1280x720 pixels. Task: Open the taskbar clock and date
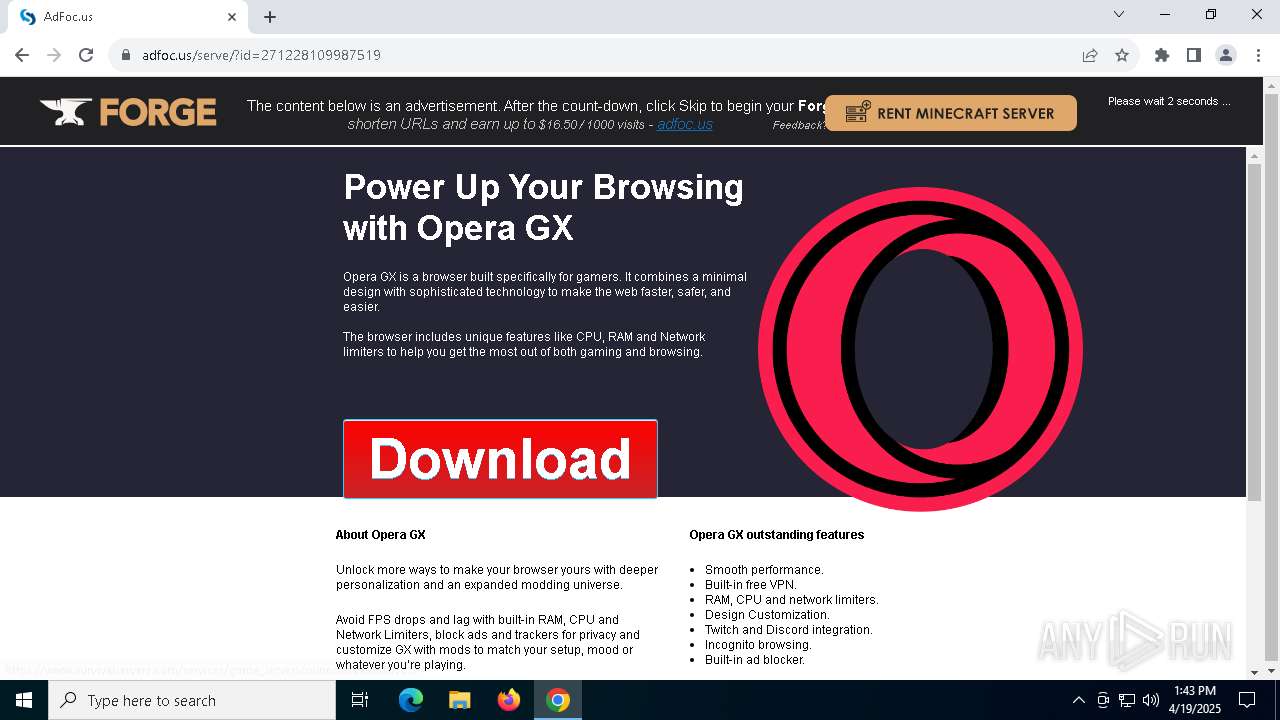point(1195,700)
